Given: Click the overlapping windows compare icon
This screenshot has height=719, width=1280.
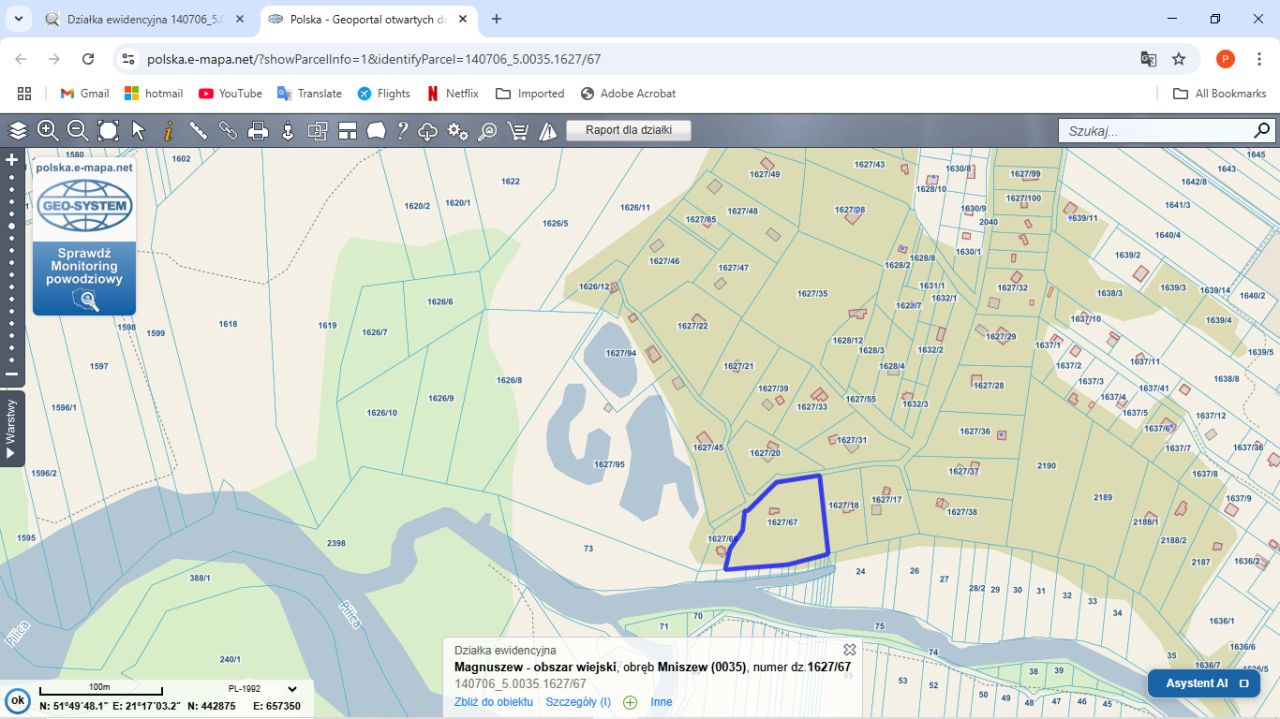Looking at the screenshot, I should pos(318,130).
